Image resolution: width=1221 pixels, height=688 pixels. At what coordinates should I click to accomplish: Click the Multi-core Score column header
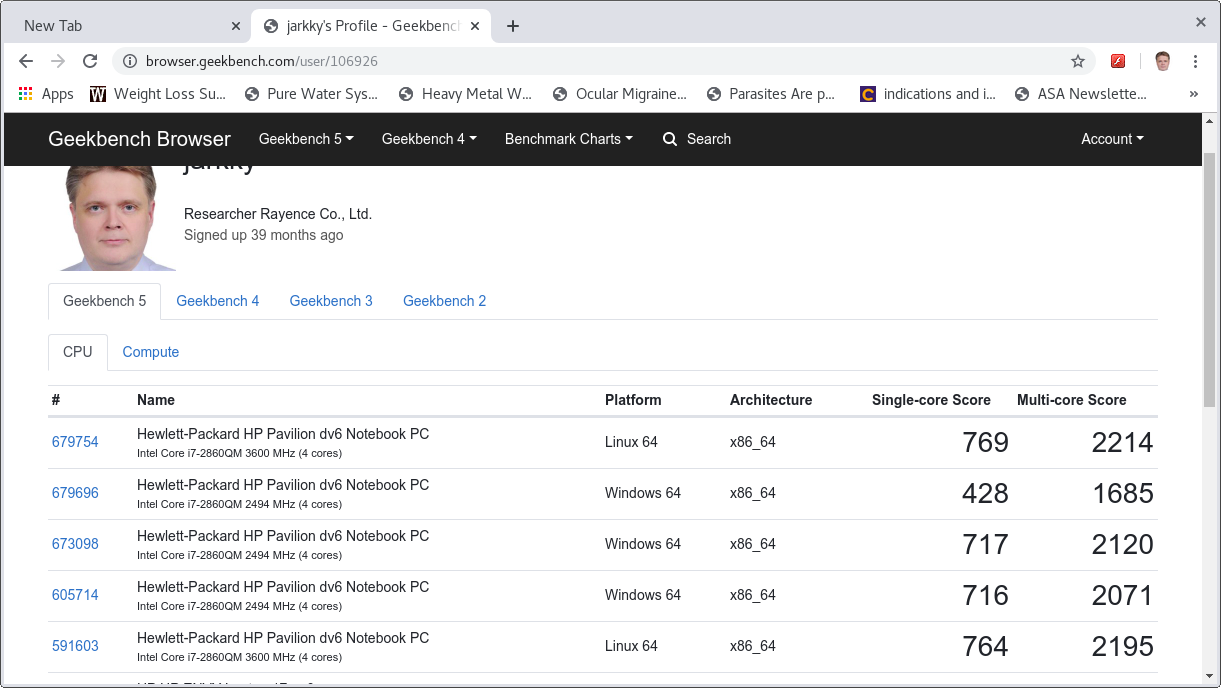(x=1071, y=400)
